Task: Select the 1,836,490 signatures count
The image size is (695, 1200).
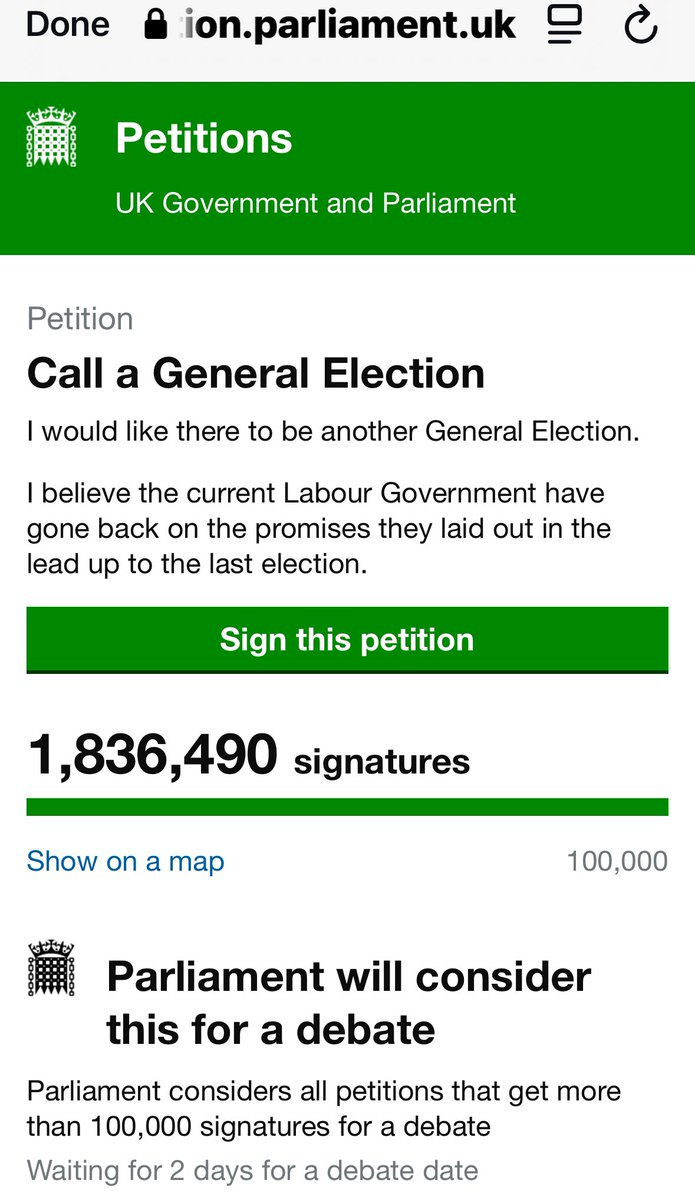Action: 248,755
